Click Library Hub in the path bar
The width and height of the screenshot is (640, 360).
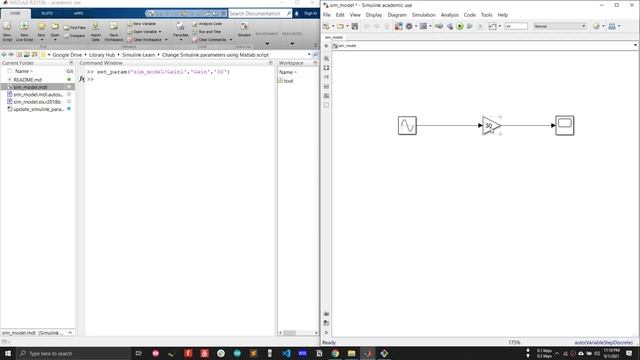(102, 55)
